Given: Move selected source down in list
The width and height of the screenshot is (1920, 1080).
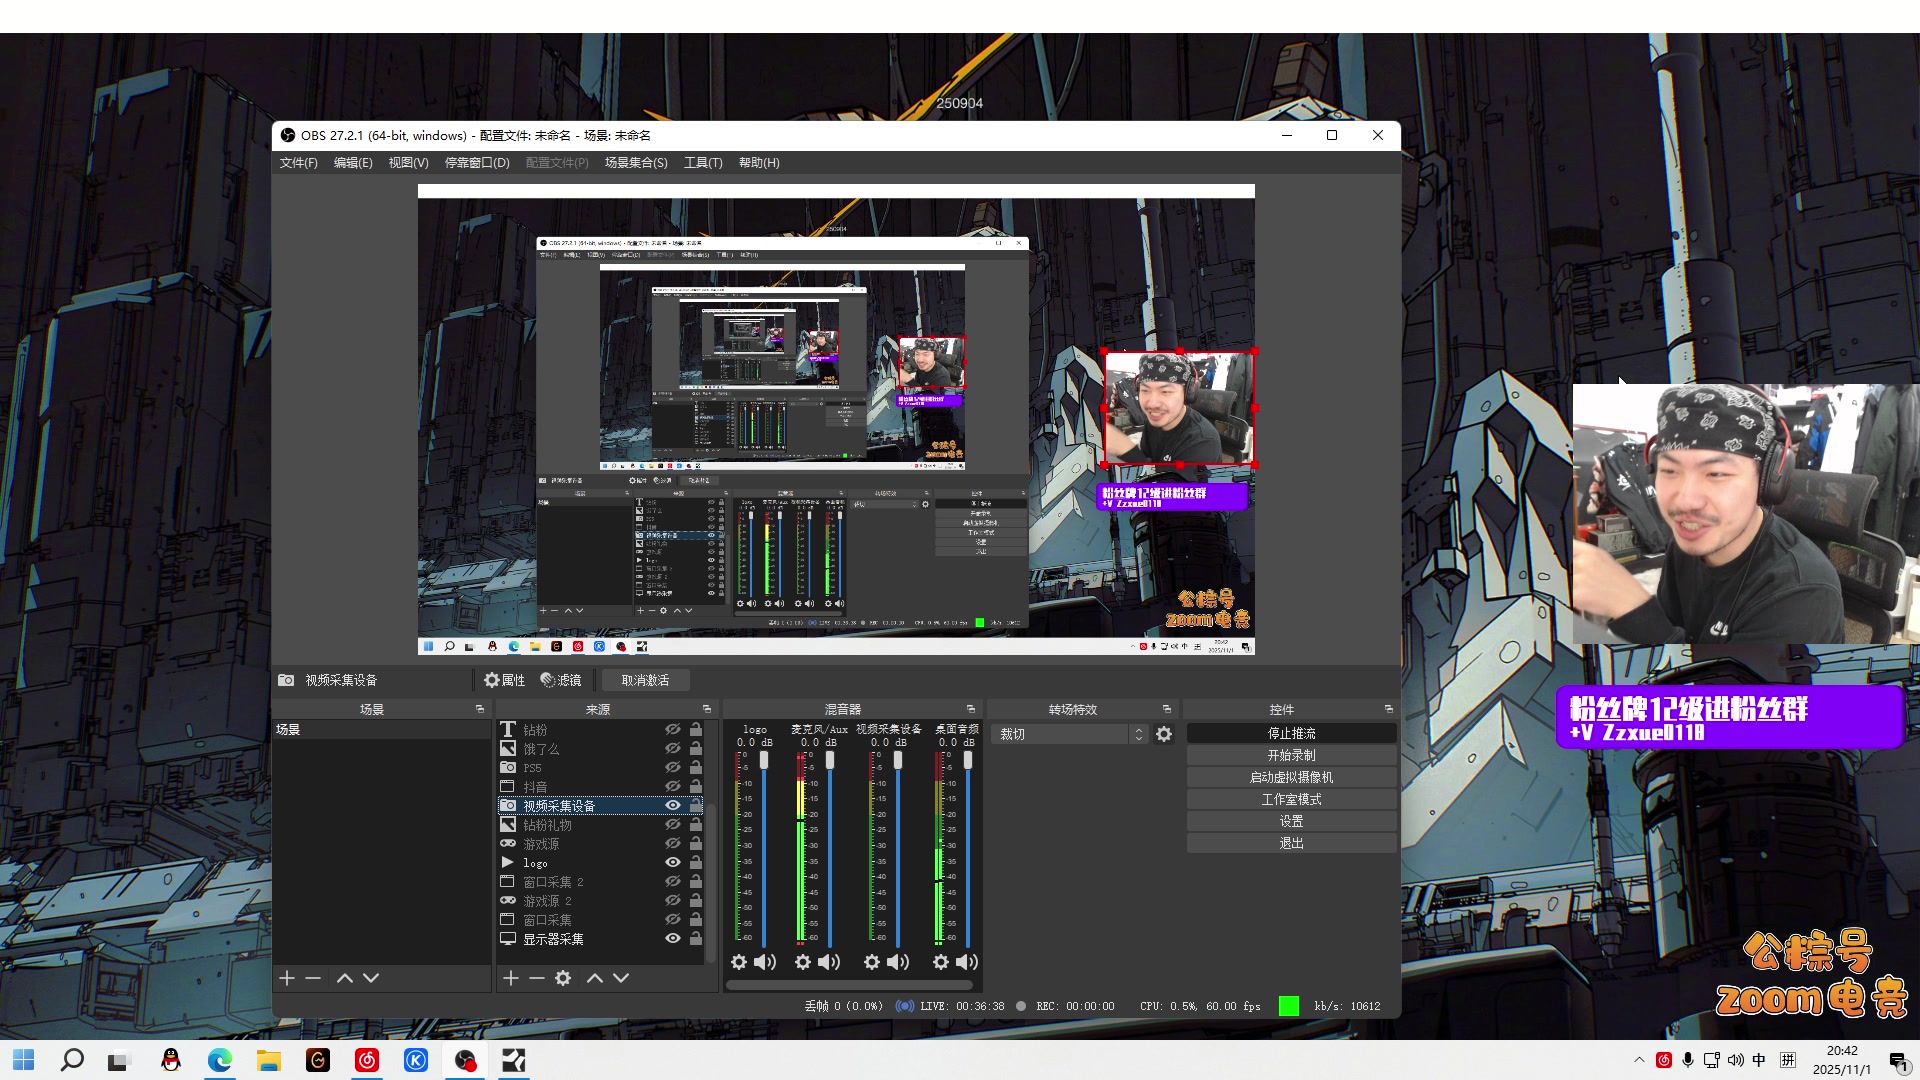Looking at the screenshot, I should coord(621,978).
